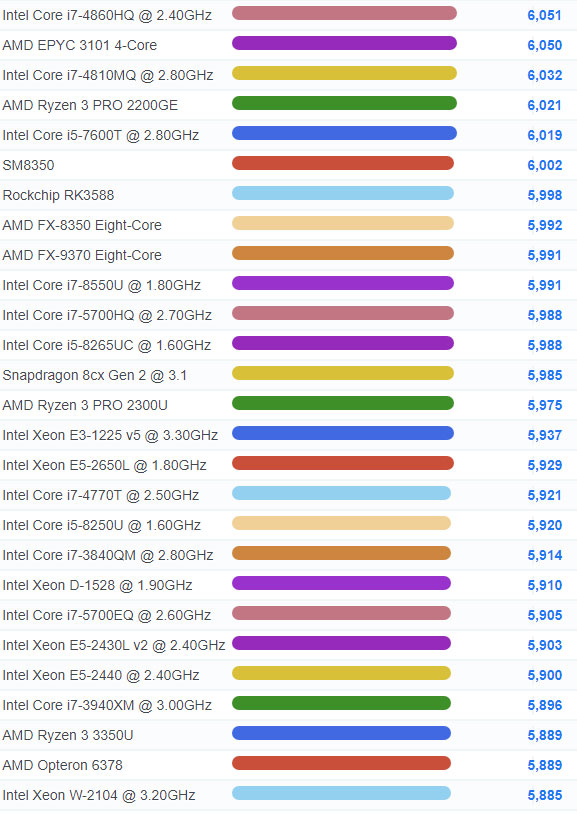Select AMD Opteron 6378
This screenshot has width=577, height=814.
pos(63,765)
